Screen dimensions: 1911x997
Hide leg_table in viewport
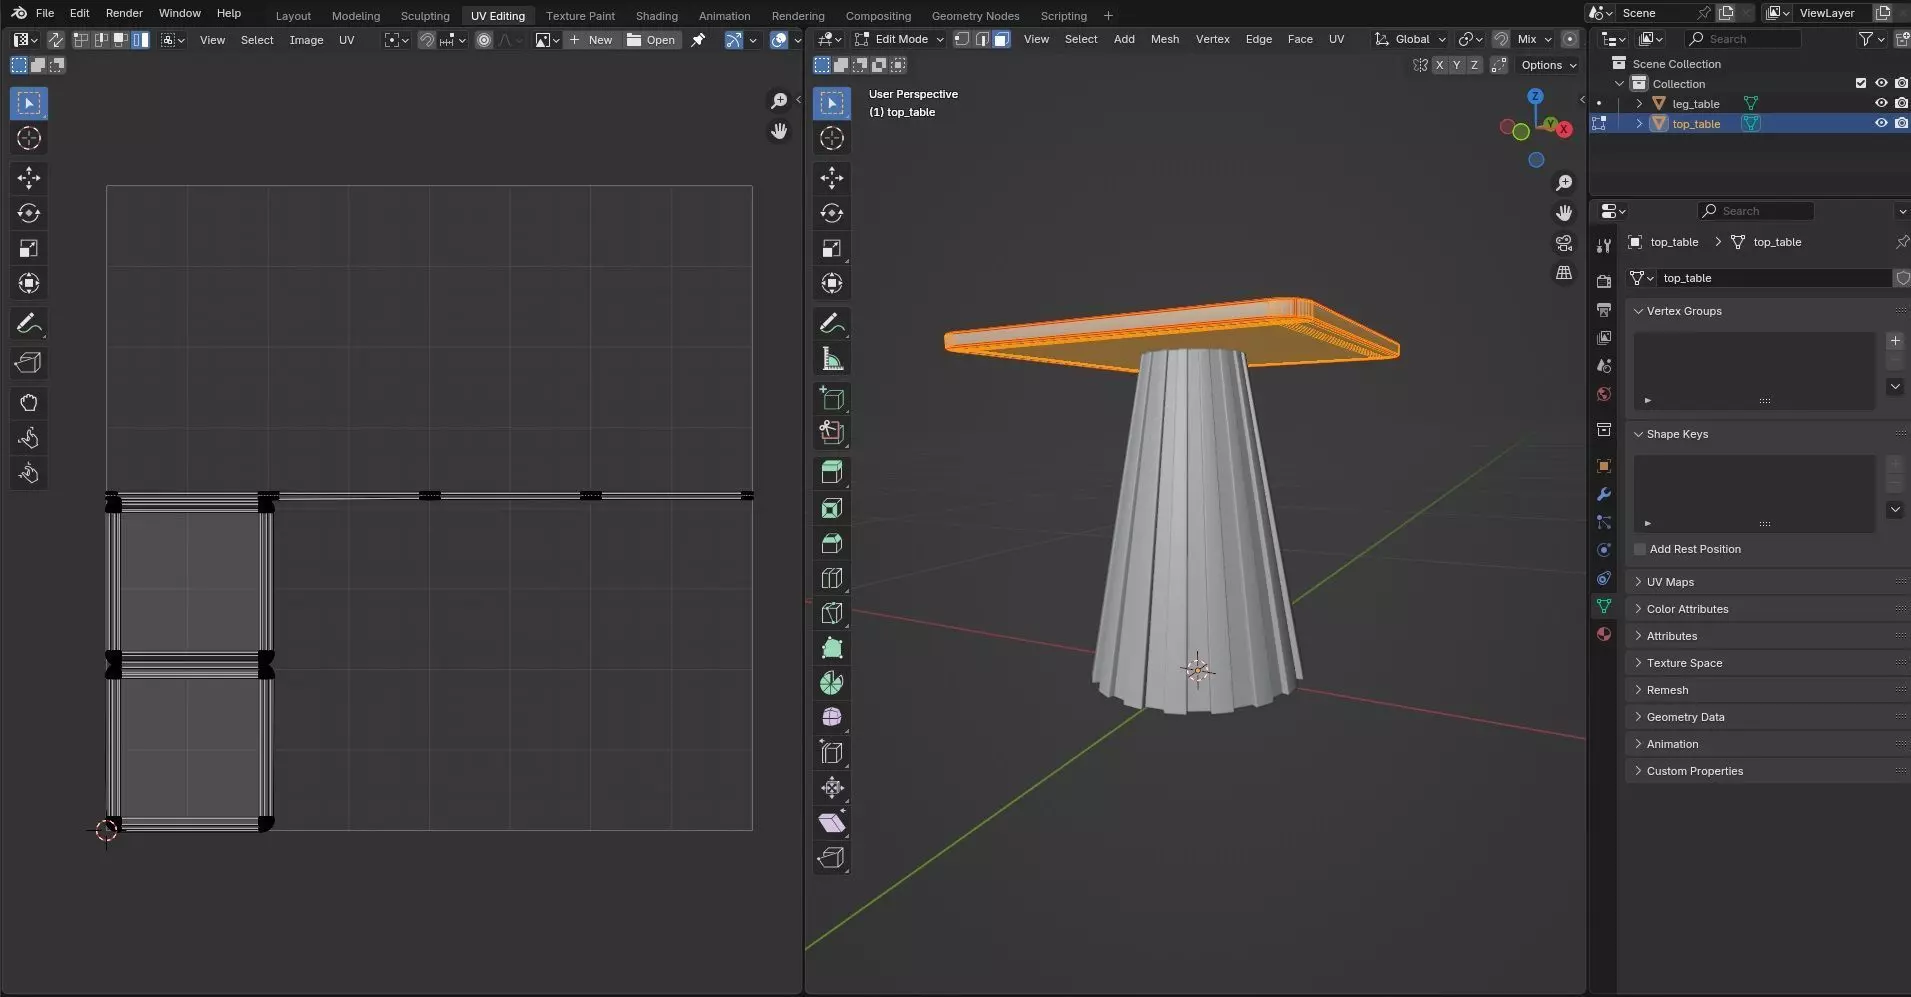[1881, 103]
